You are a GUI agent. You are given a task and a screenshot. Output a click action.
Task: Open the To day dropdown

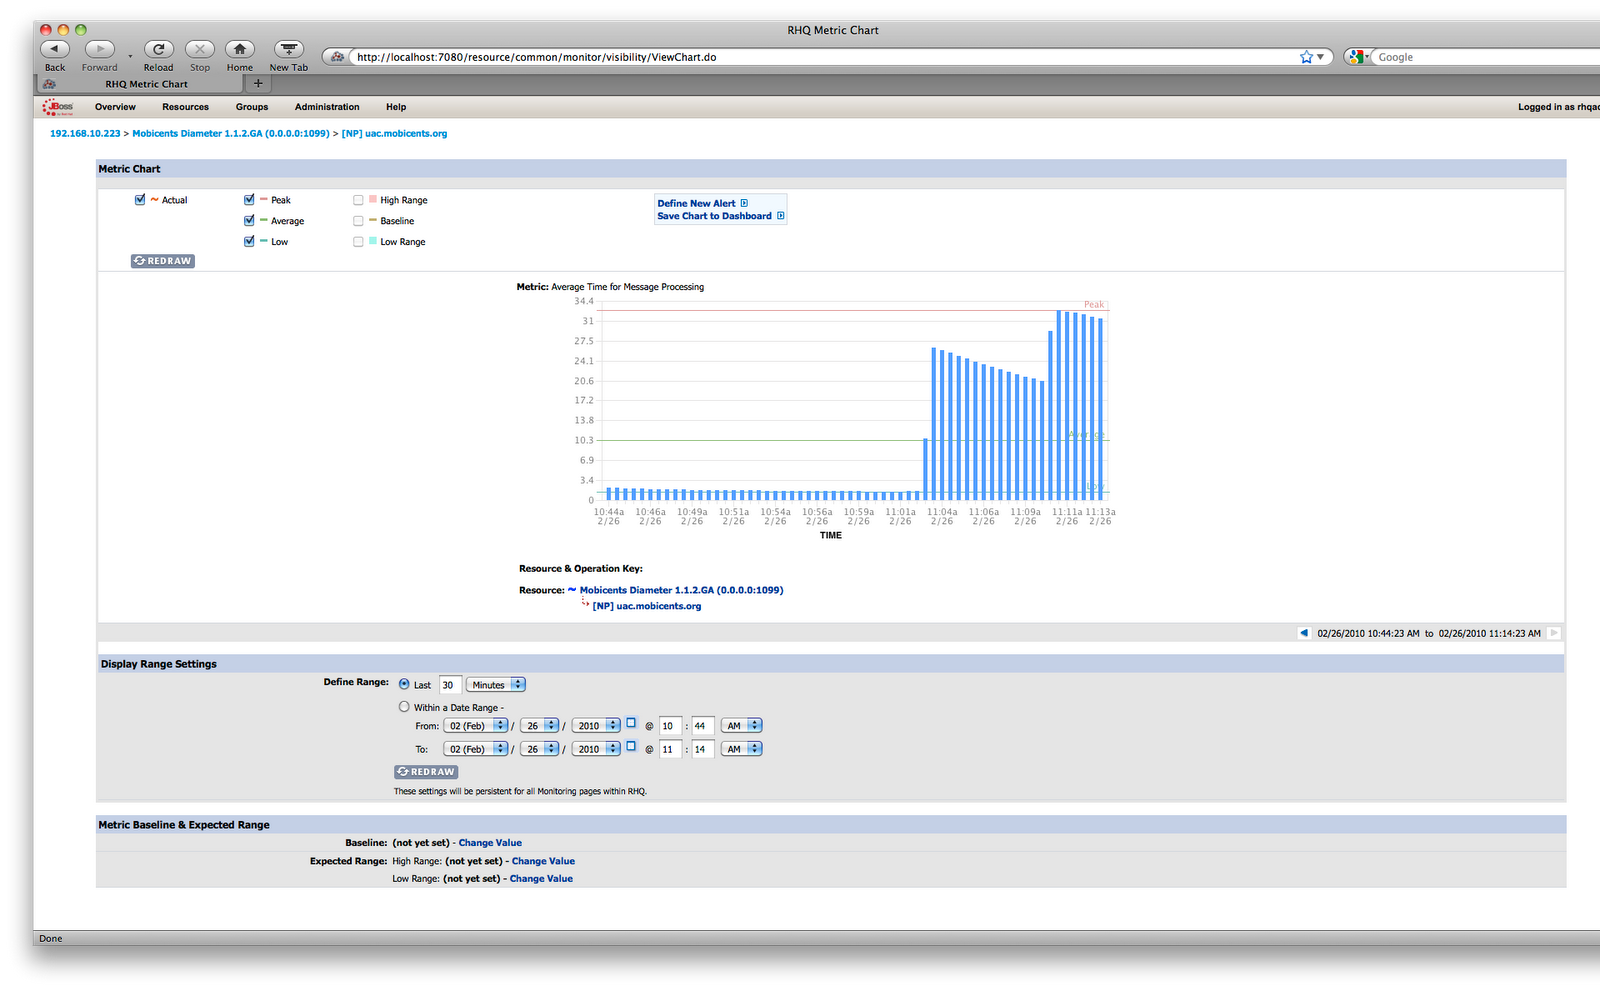(540, 749)
